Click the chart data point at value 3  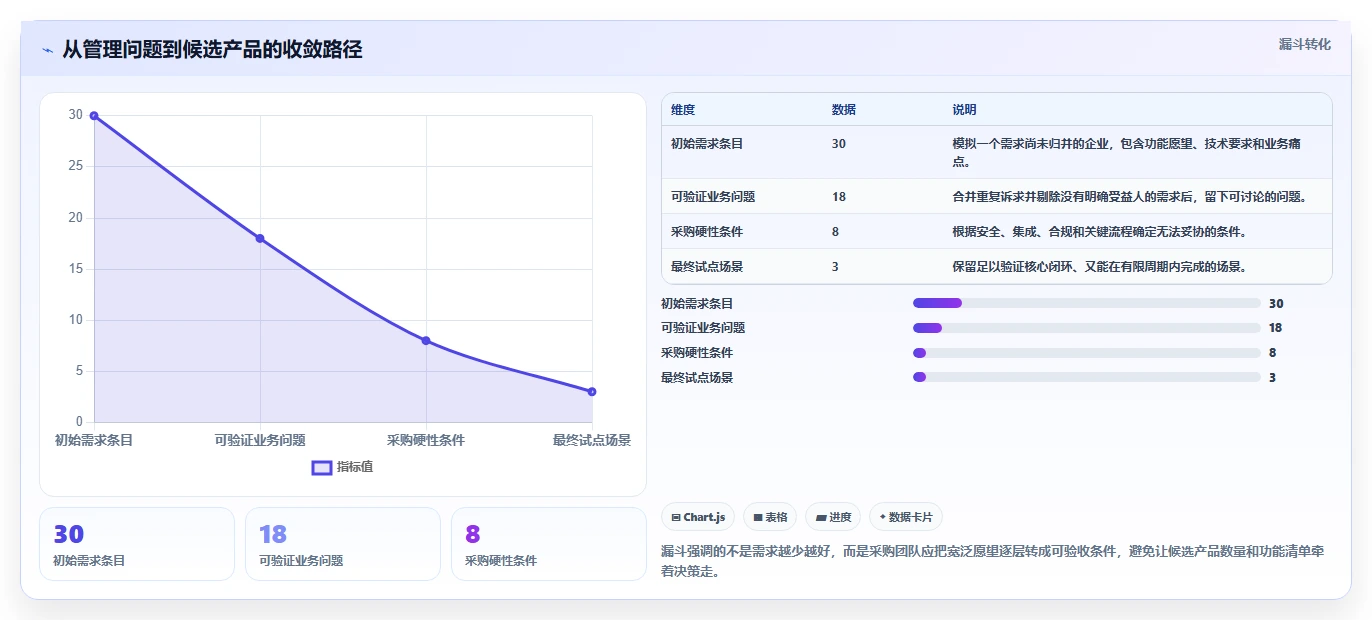pos(592,391)
